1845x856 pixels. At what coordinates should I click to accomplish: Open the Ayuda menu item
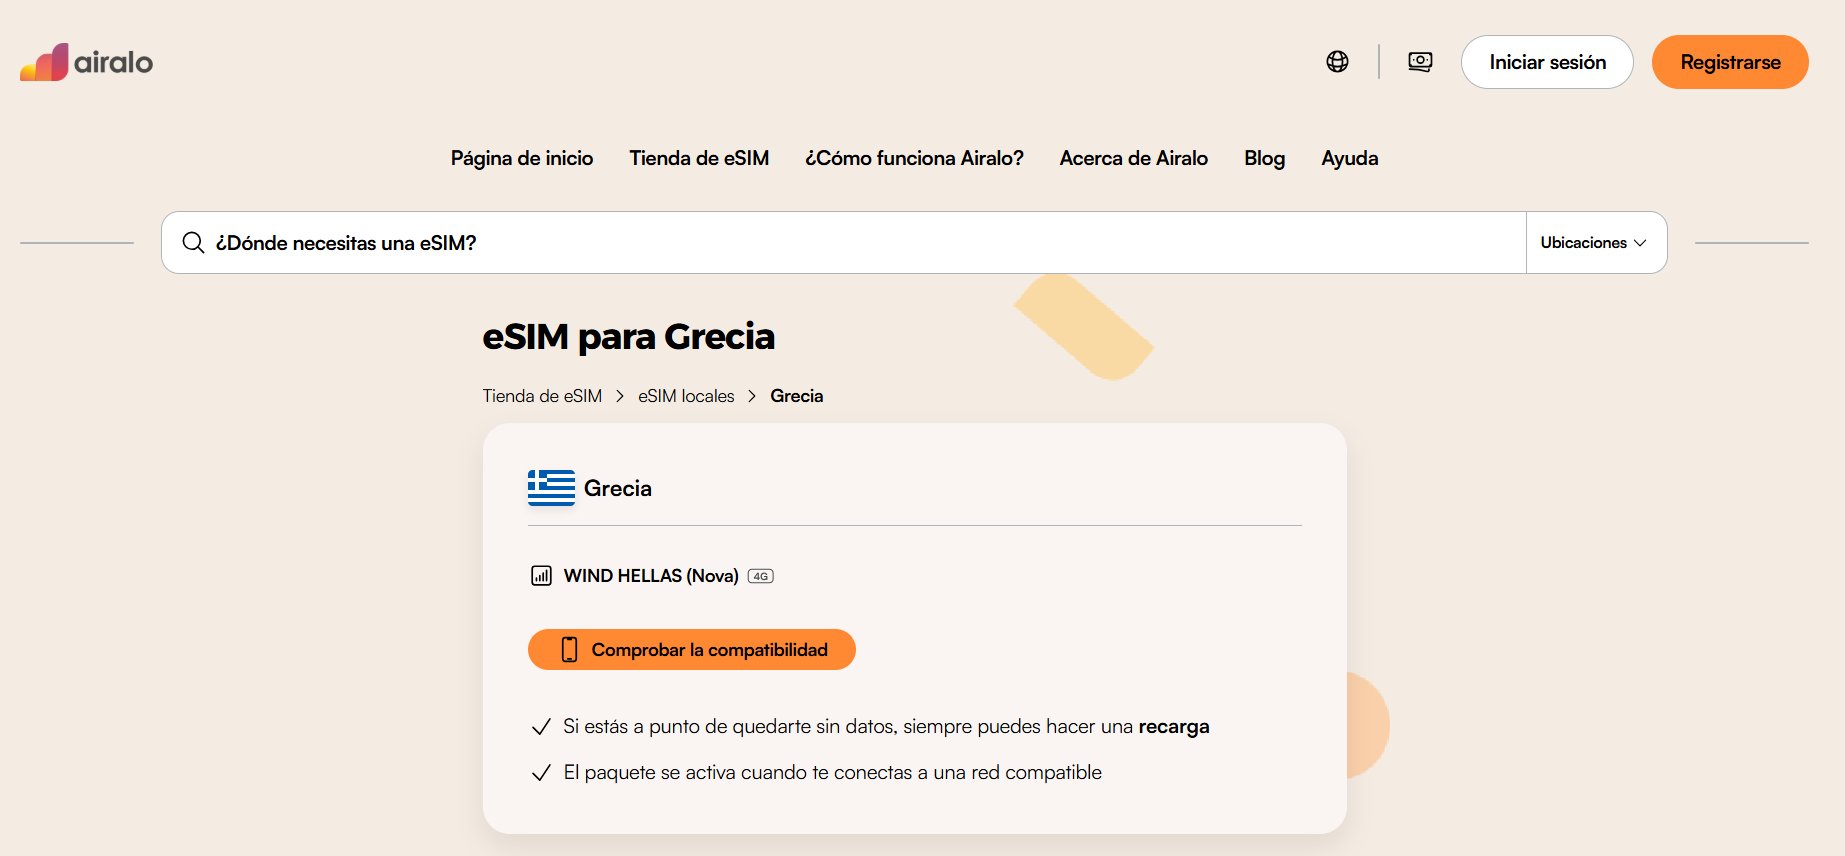click(x=1350, y=158)
